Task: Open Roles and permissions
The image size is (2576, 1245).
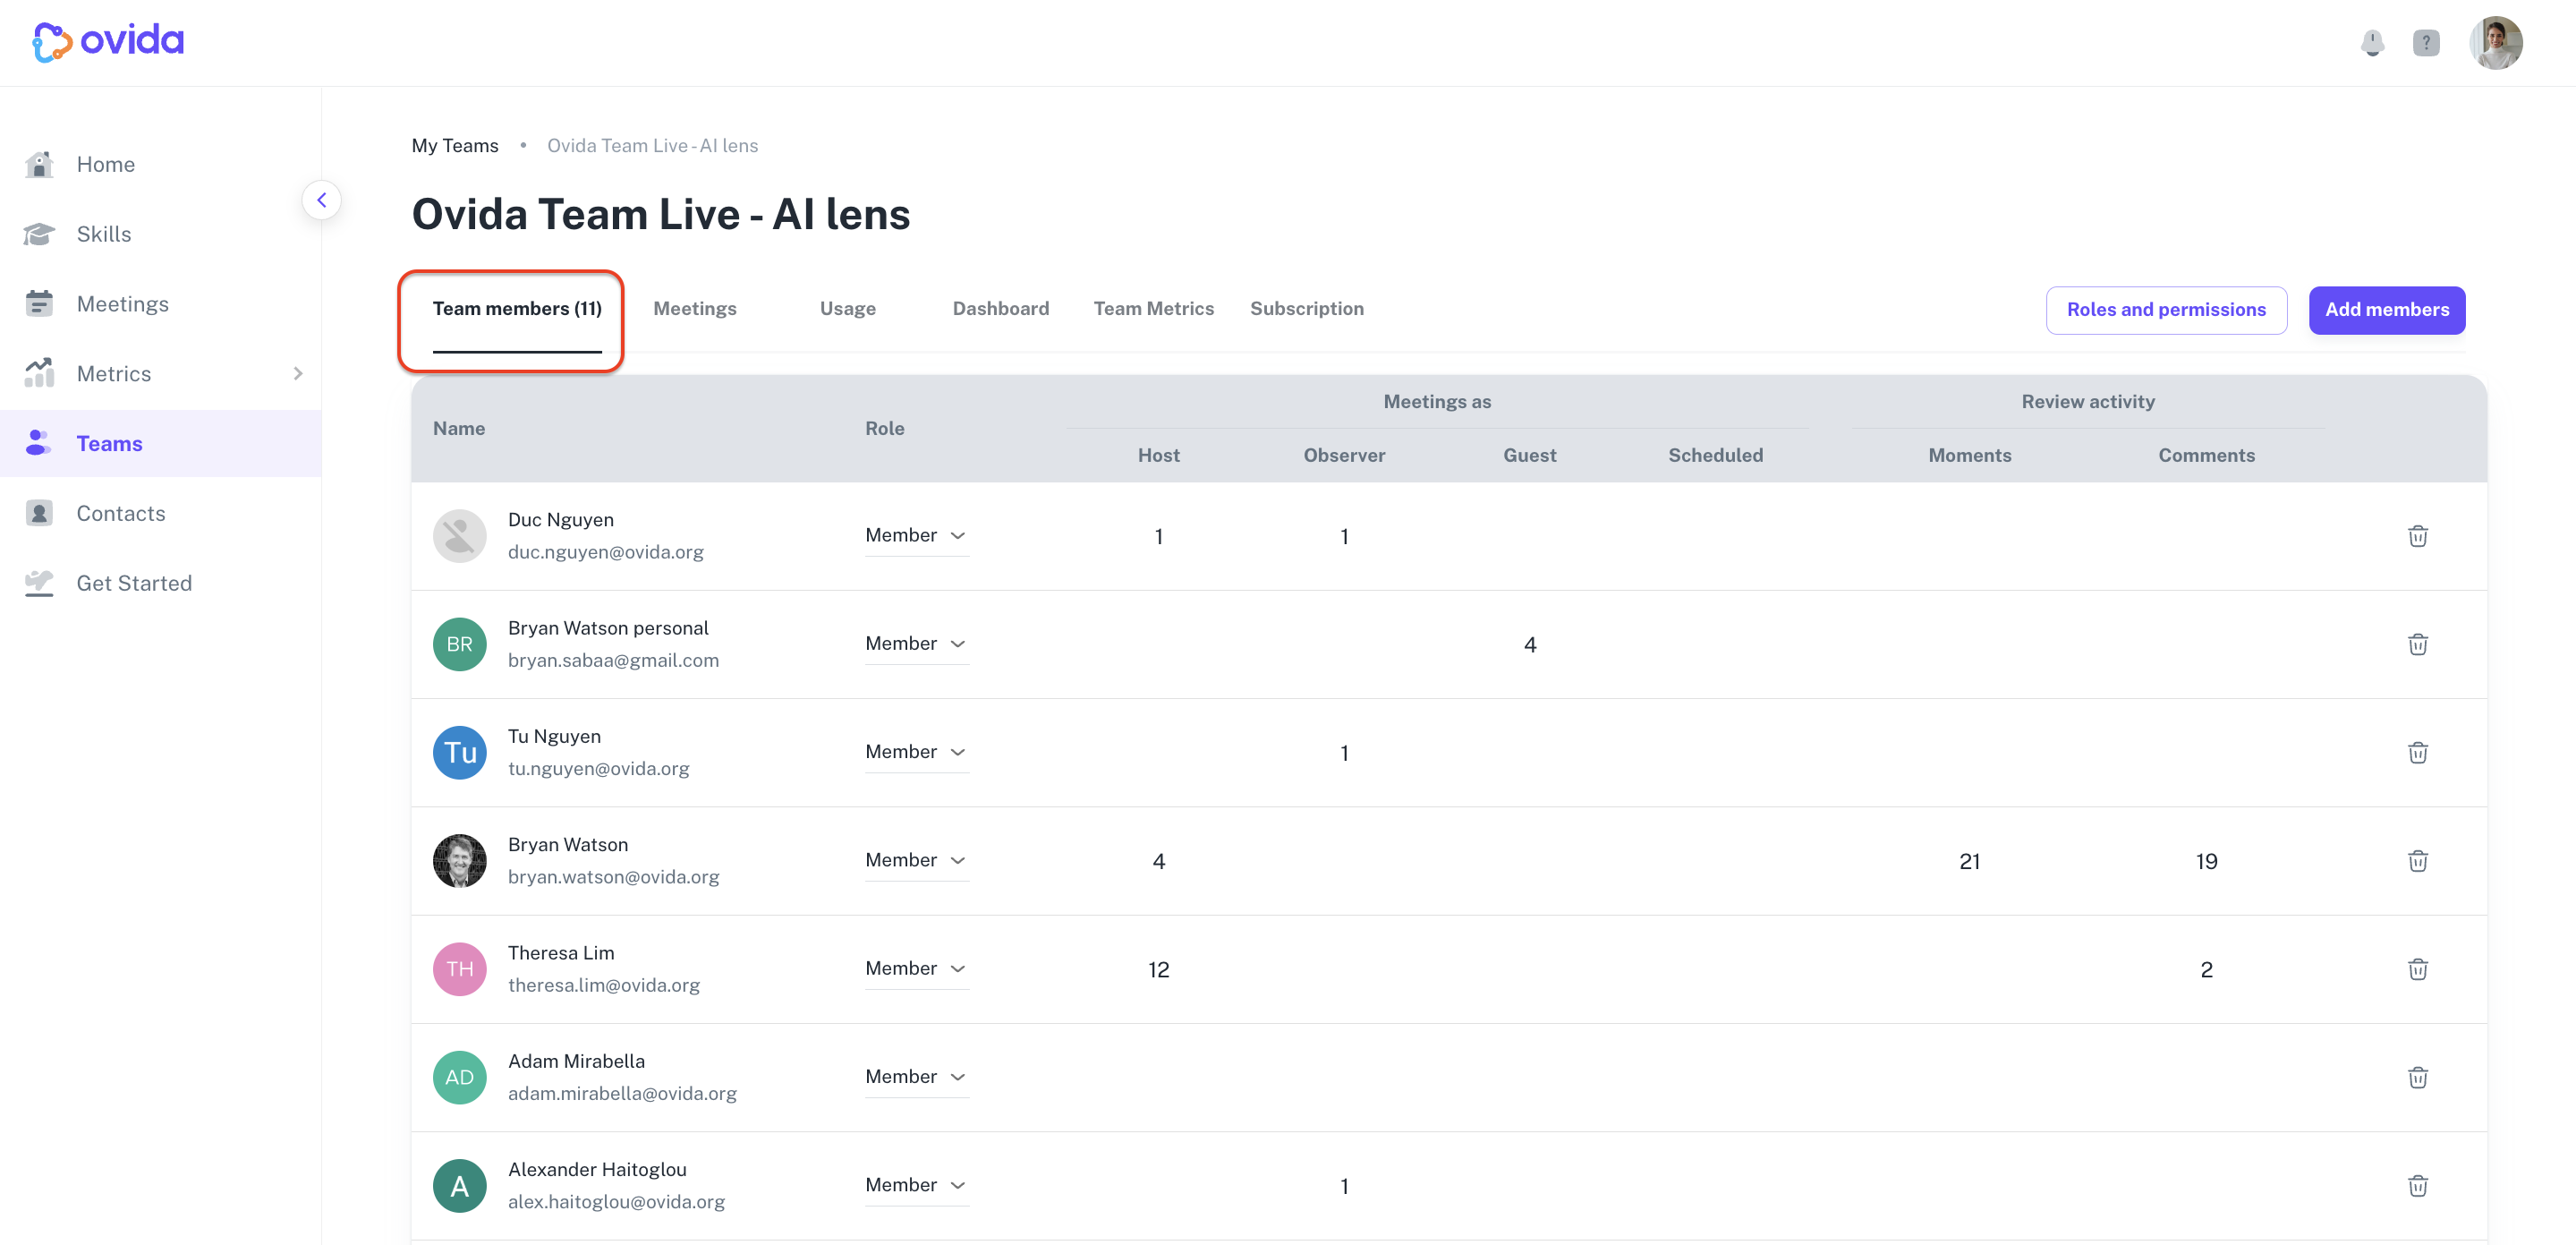Action: point(2166,310)
